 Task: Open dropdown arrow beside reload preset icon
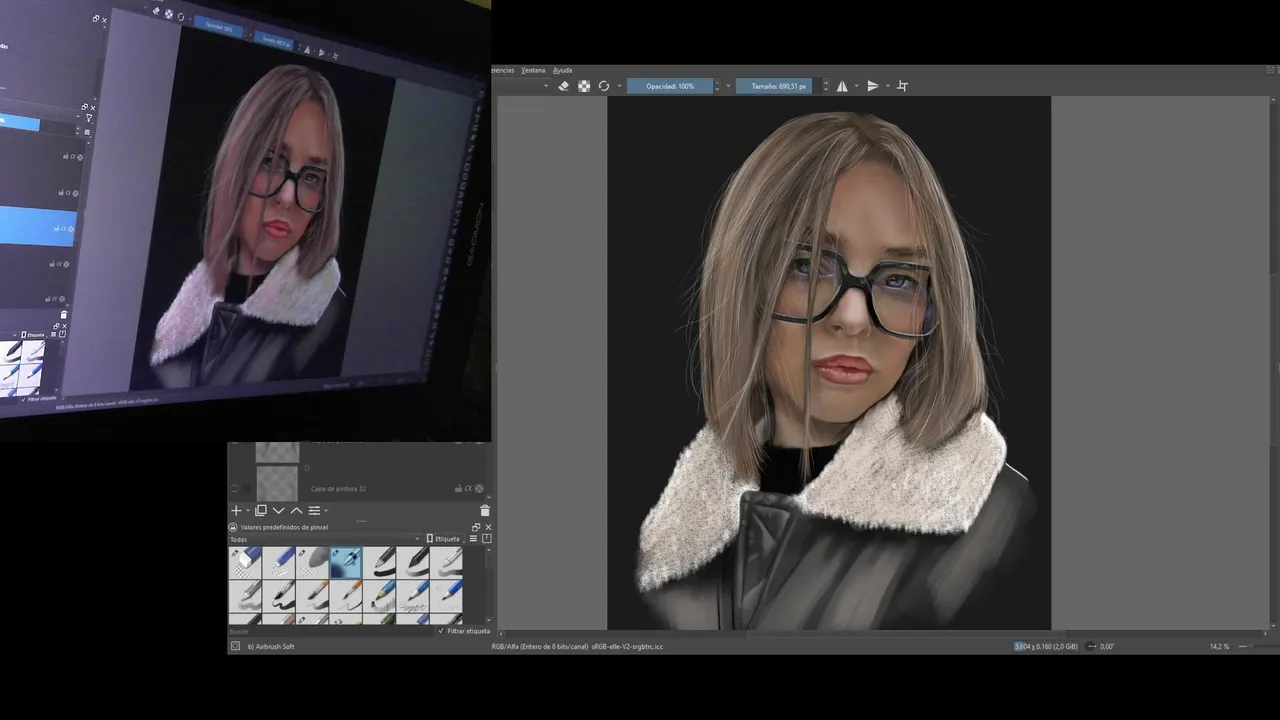point(619,86)
